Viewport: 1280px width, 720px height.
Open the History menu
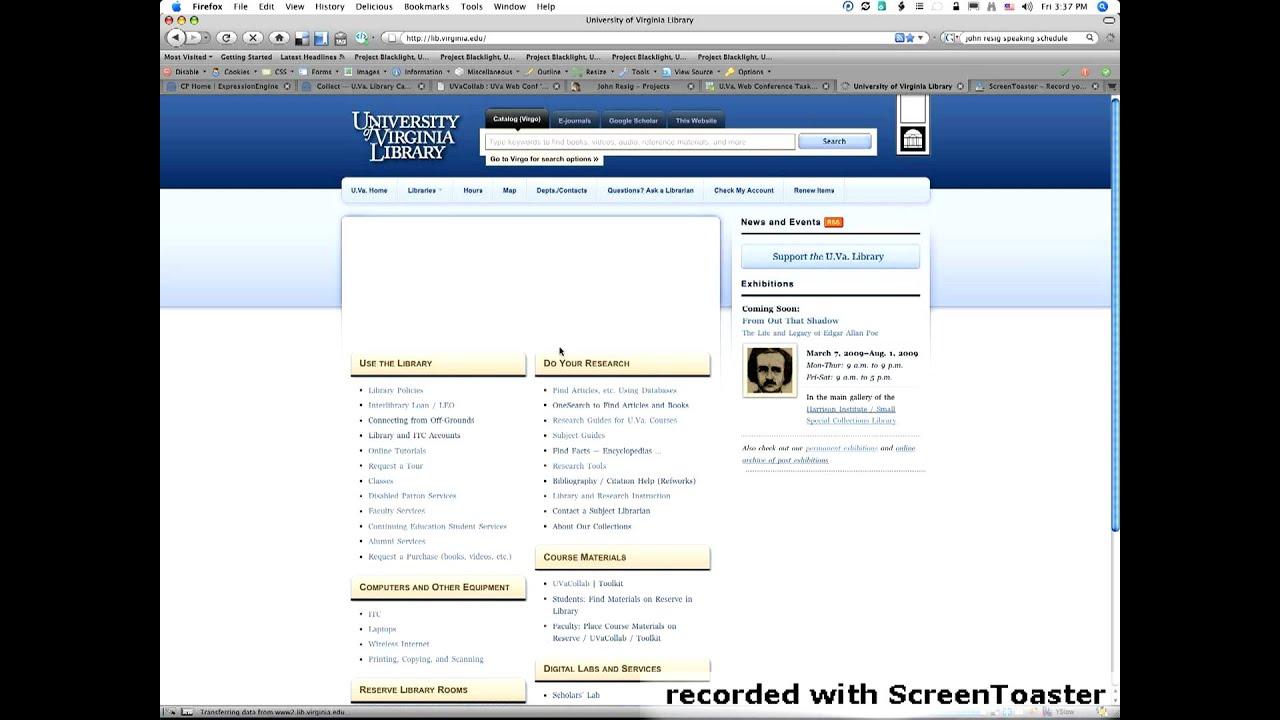[x=329, y=6]
